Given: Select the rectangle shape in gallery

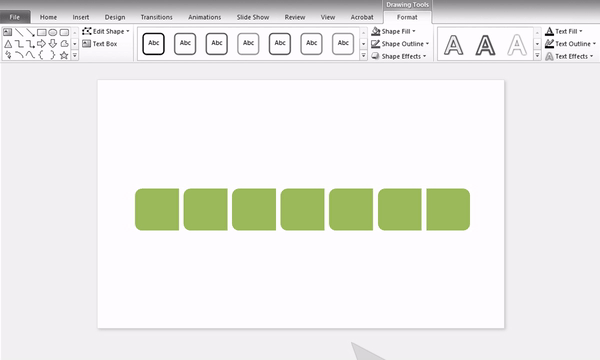Looking at the screenshot, I should pyautogui.click(x=42, y=32).
